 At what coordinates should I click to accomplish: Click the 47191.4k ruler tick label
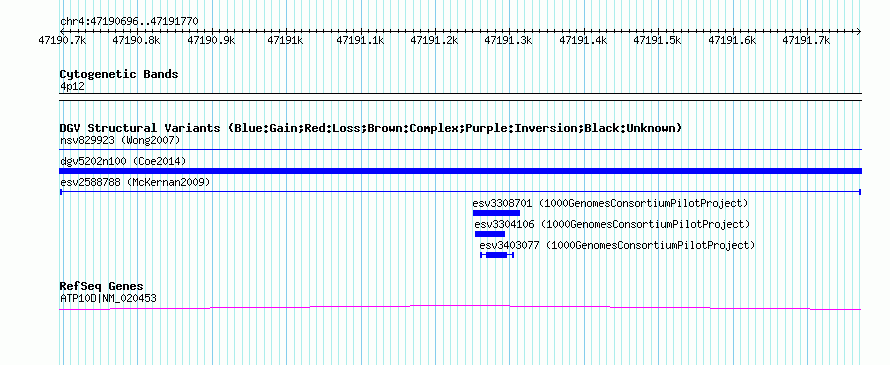click(583, 40)
